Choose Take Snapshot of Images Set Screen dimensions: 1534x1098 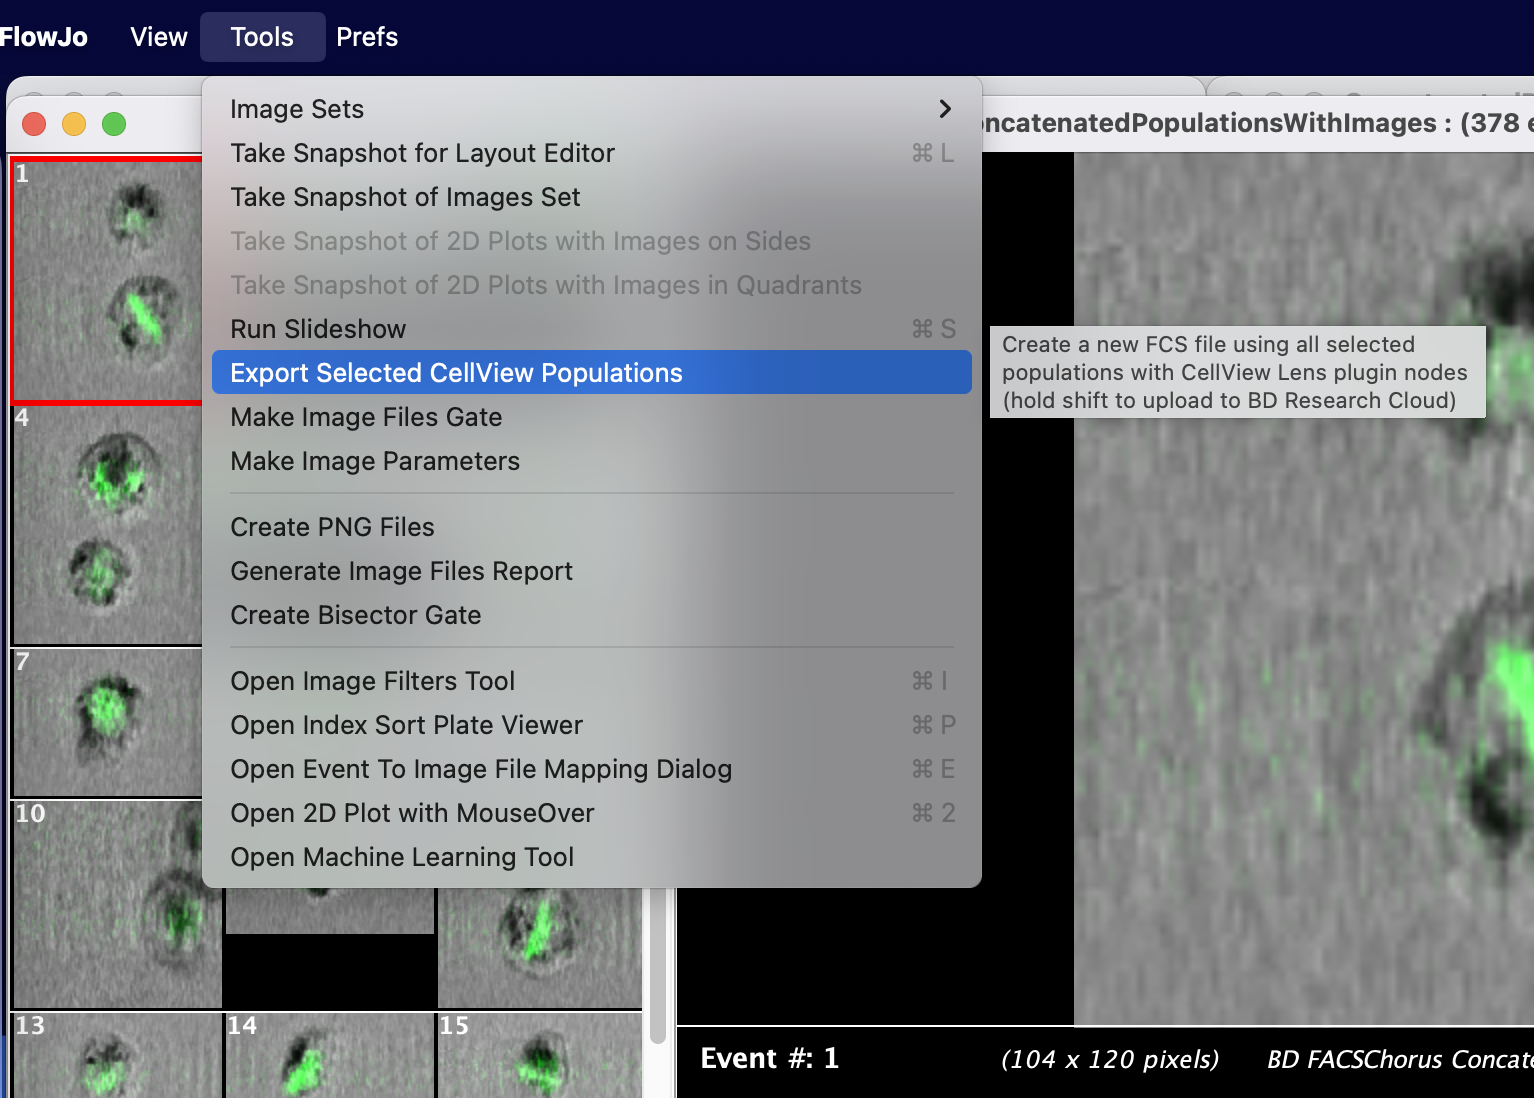[x=405, y=197]
